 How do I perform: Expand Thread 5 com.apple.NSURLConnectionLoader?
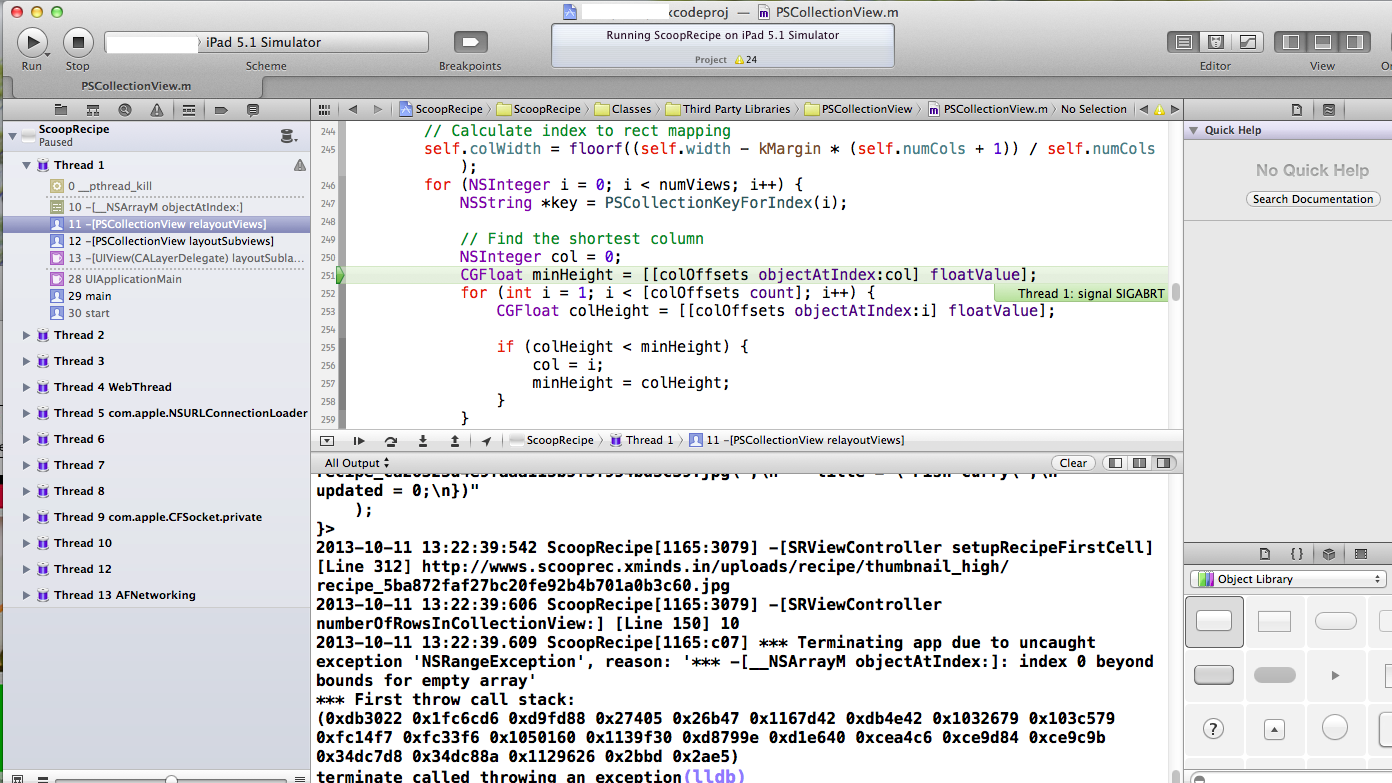[27, 413]
